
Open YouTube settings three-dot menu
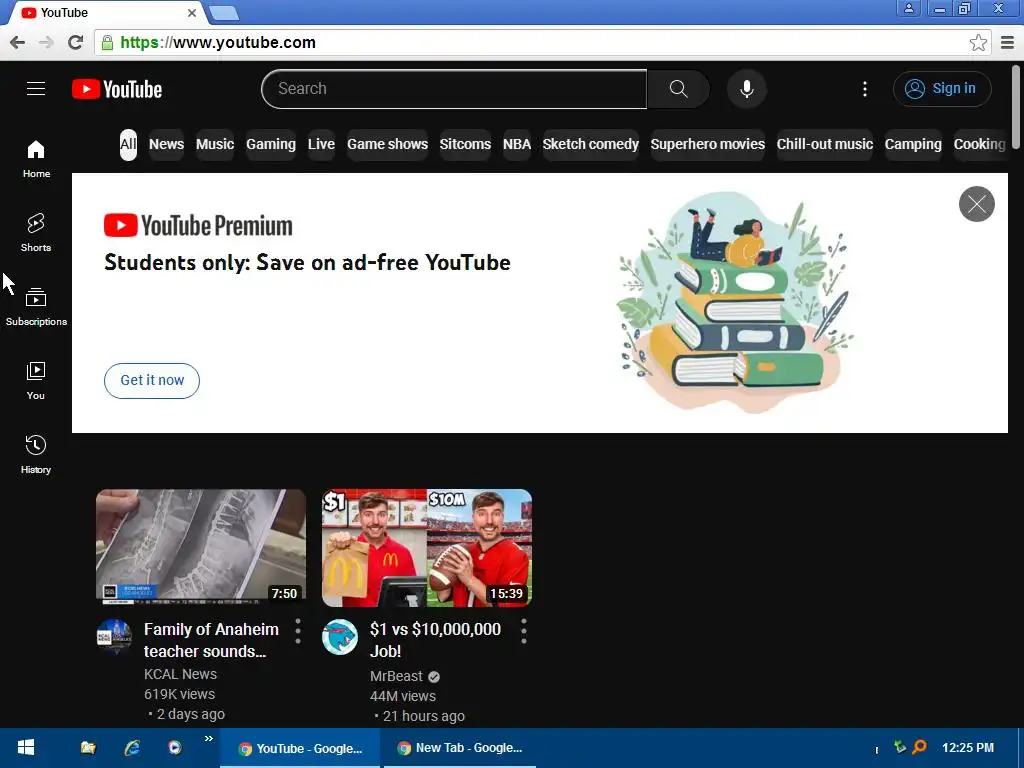click(865, 89)
